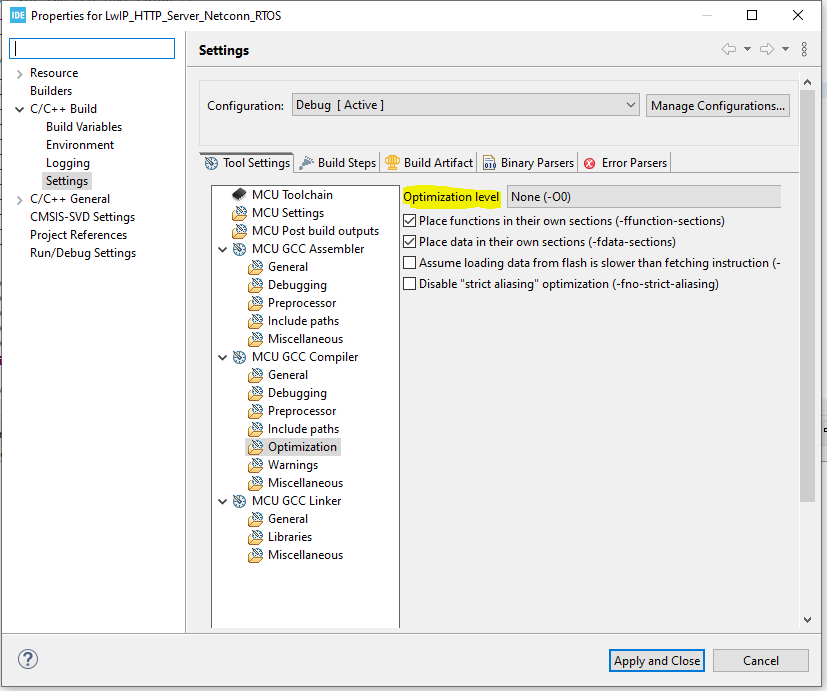Open the back history dropdown arrow
Image resolution: width=827 pixels, height=691 pixels.
tap(747, 49)
